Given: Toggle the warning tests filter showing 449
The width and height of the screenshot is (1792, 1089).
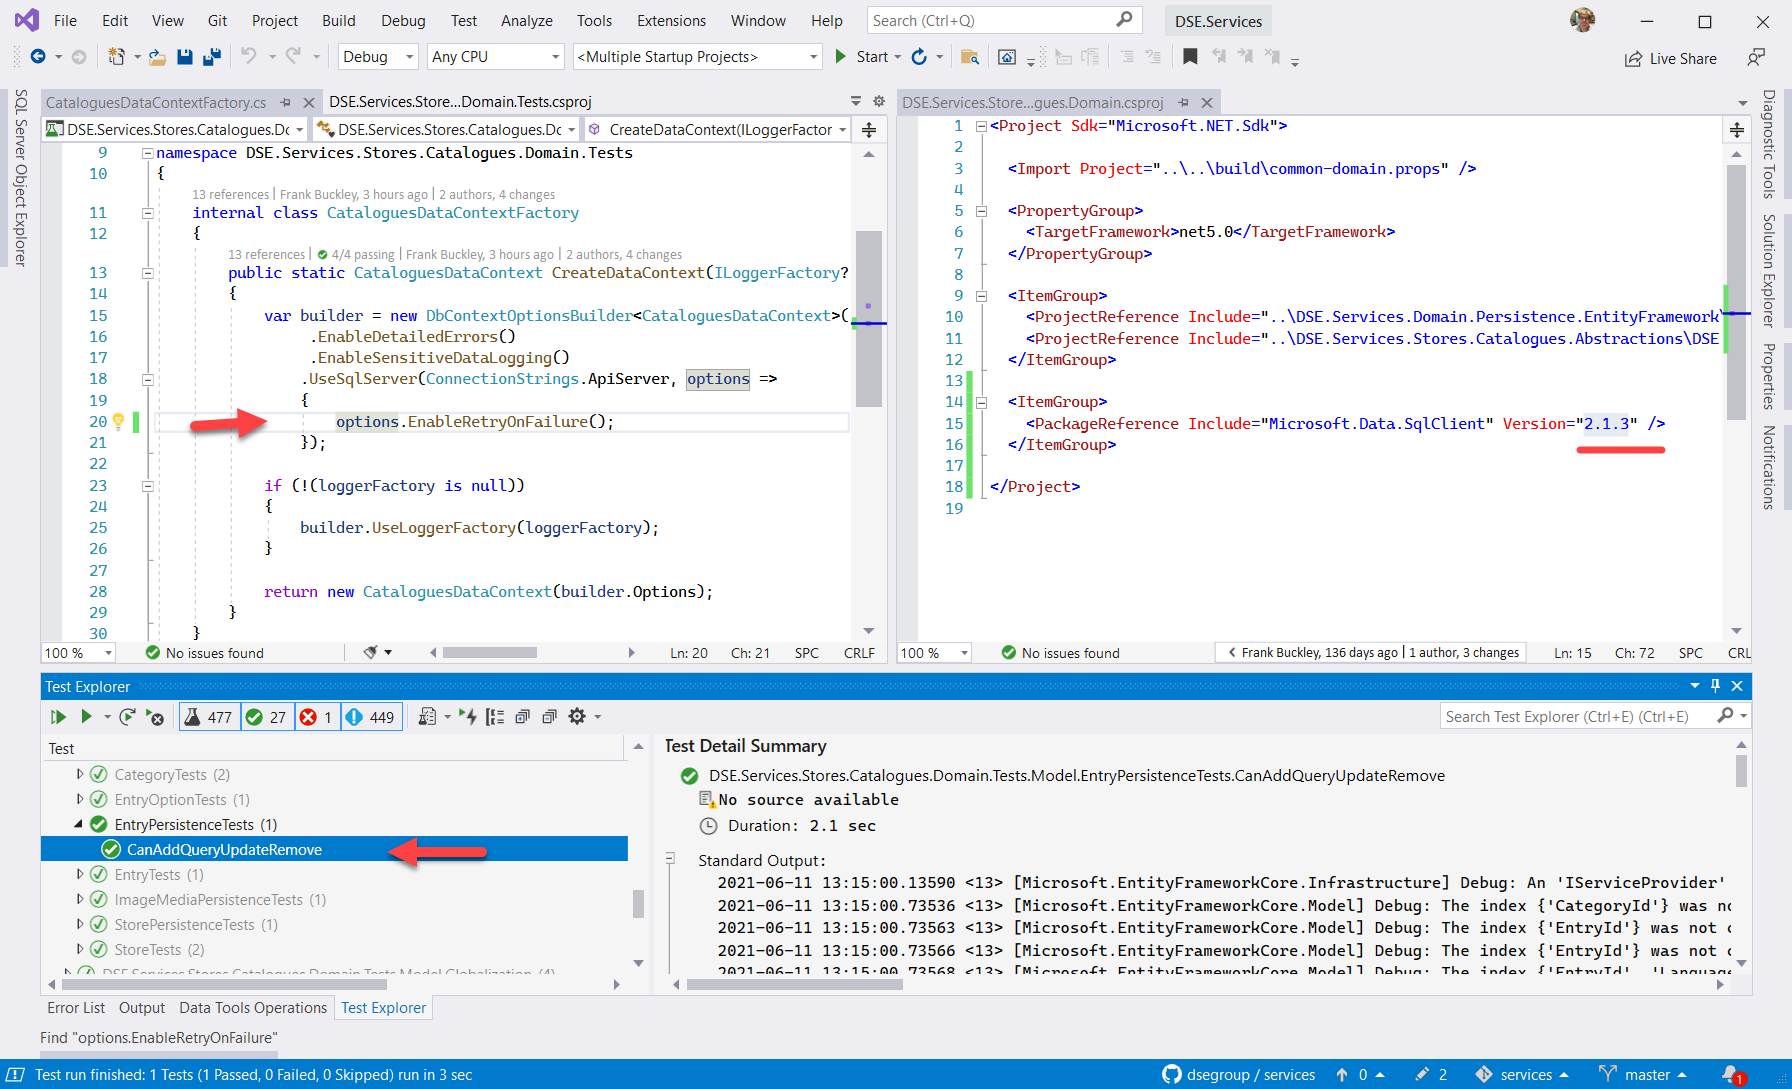Looking at the screenshot, I should (371, 716).
